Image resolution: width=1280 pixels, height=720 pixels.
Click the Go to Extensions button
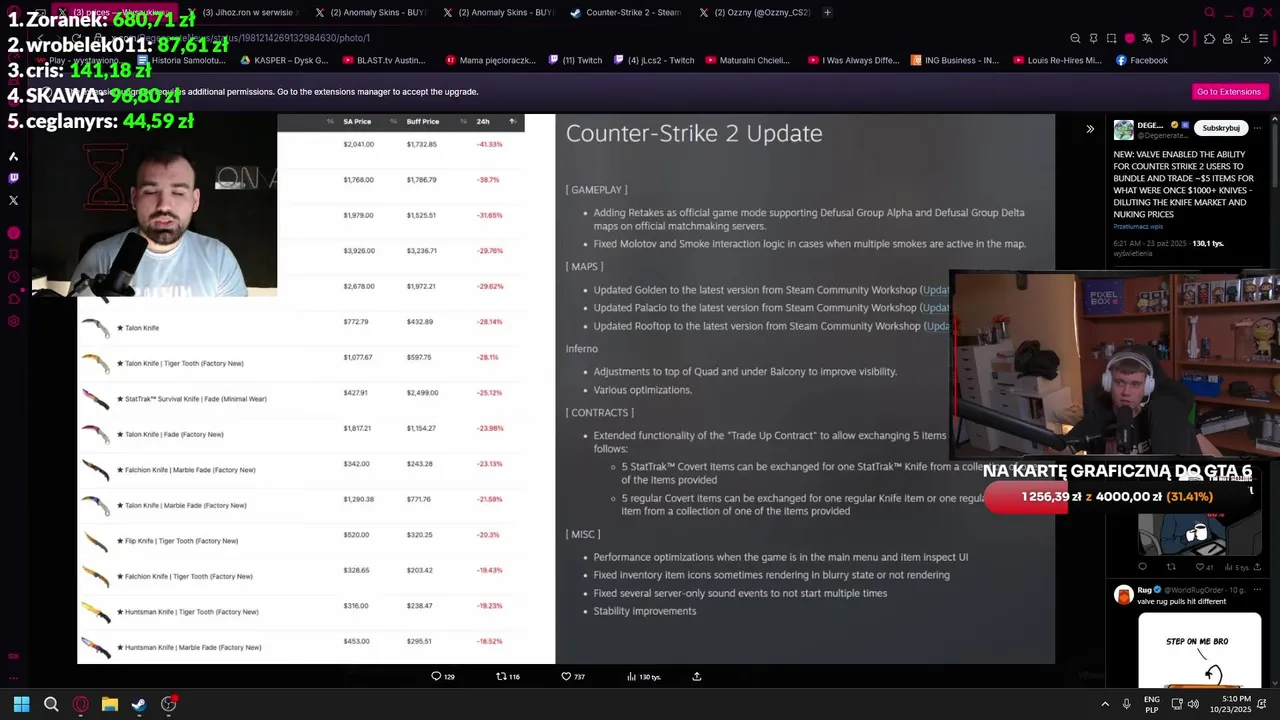[x=1229, y=92]
